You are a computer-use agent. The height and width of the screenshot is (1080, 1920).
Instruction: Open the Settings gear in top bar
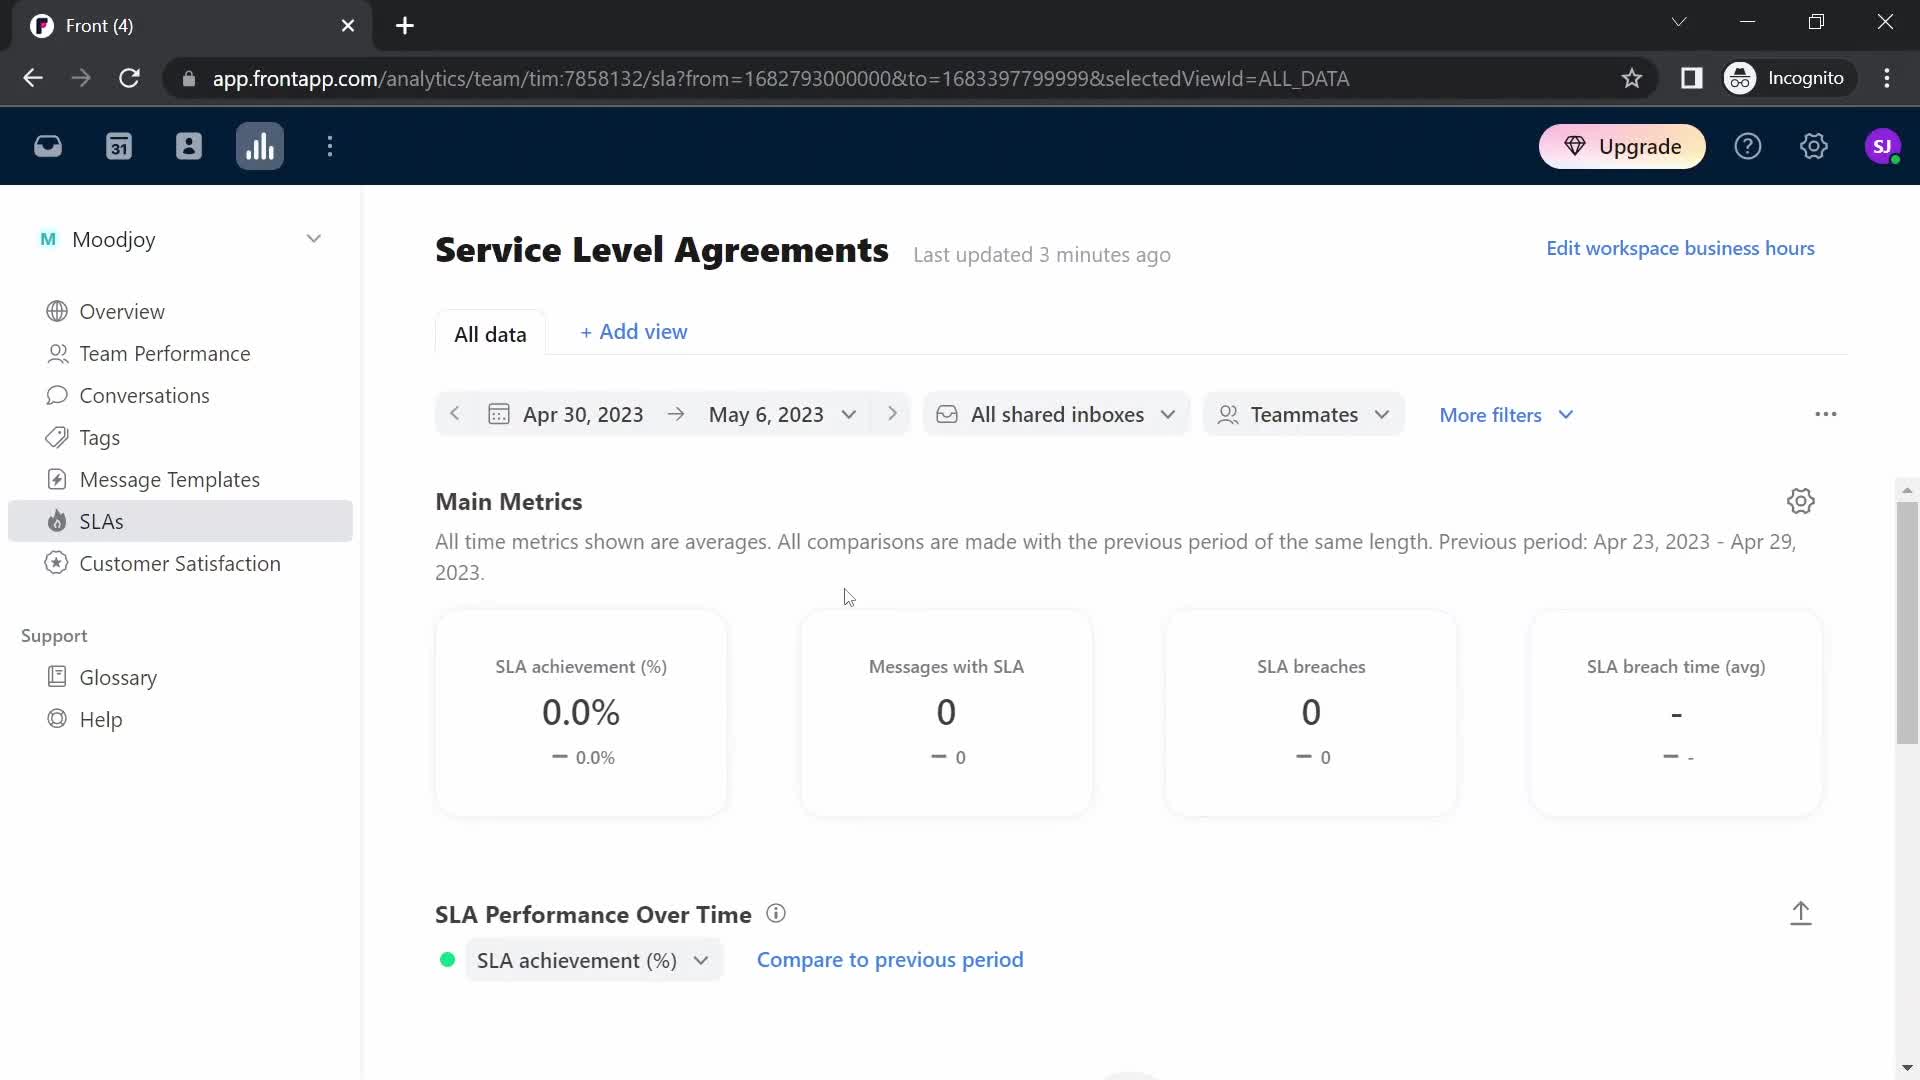pyautogui.click(x=1814, y=147)
